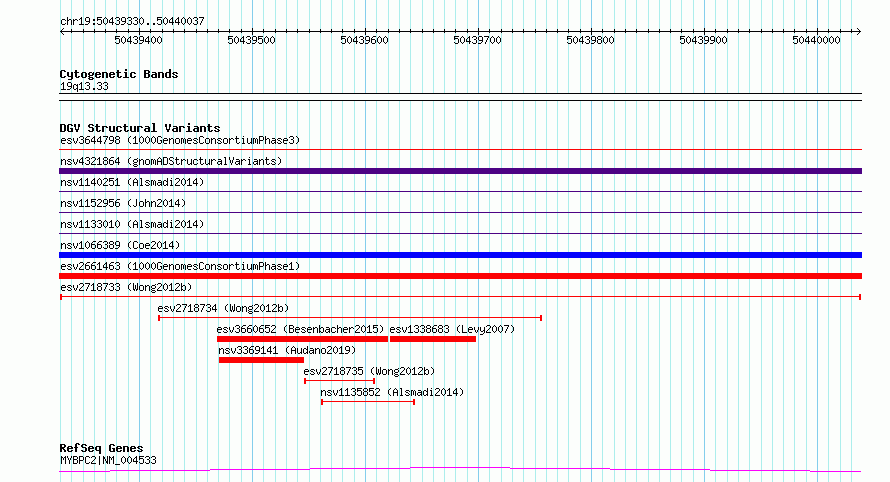Click the red nsv3369141 feature bar

[x=261, y=360]
